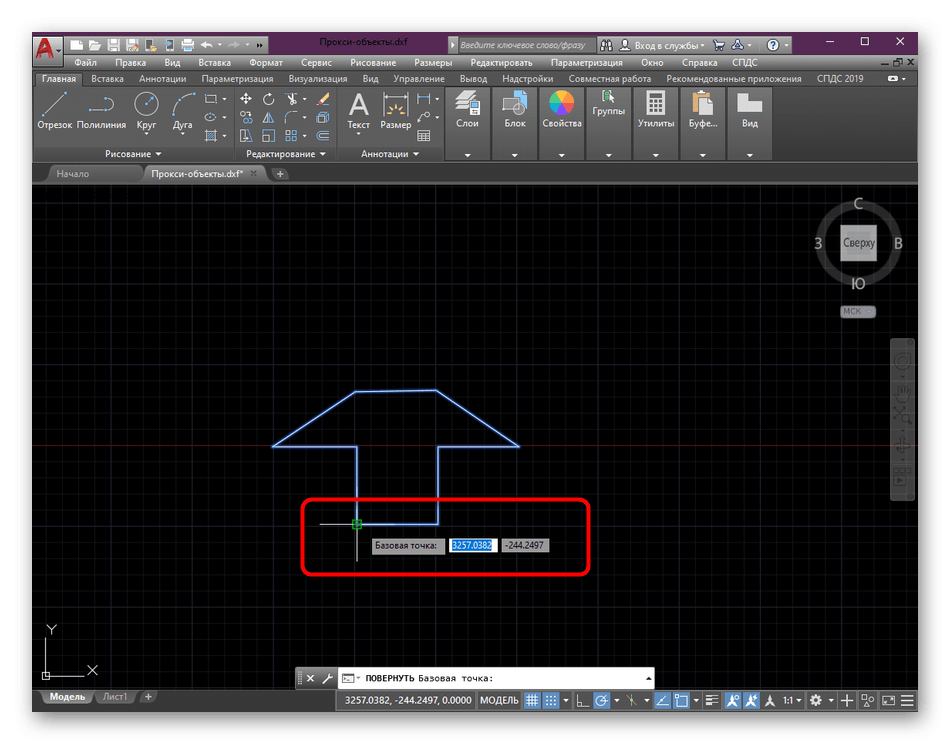Toggle 2D object snap in status bar
This screenshot has width=950, height=744.
(x=681, y=700)
